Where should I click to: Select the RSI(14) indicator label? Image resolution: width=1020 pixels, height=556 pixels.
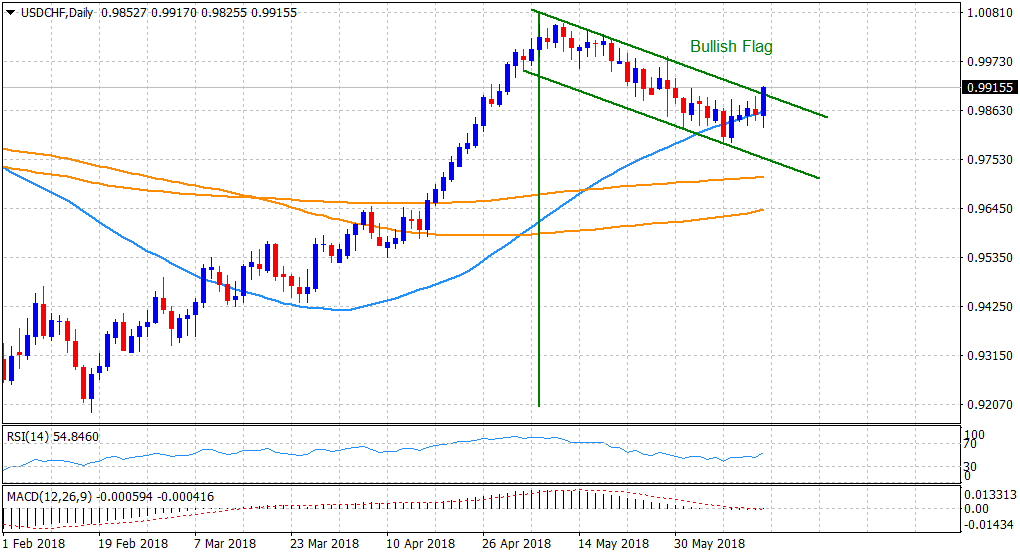[x=28, y=436]
